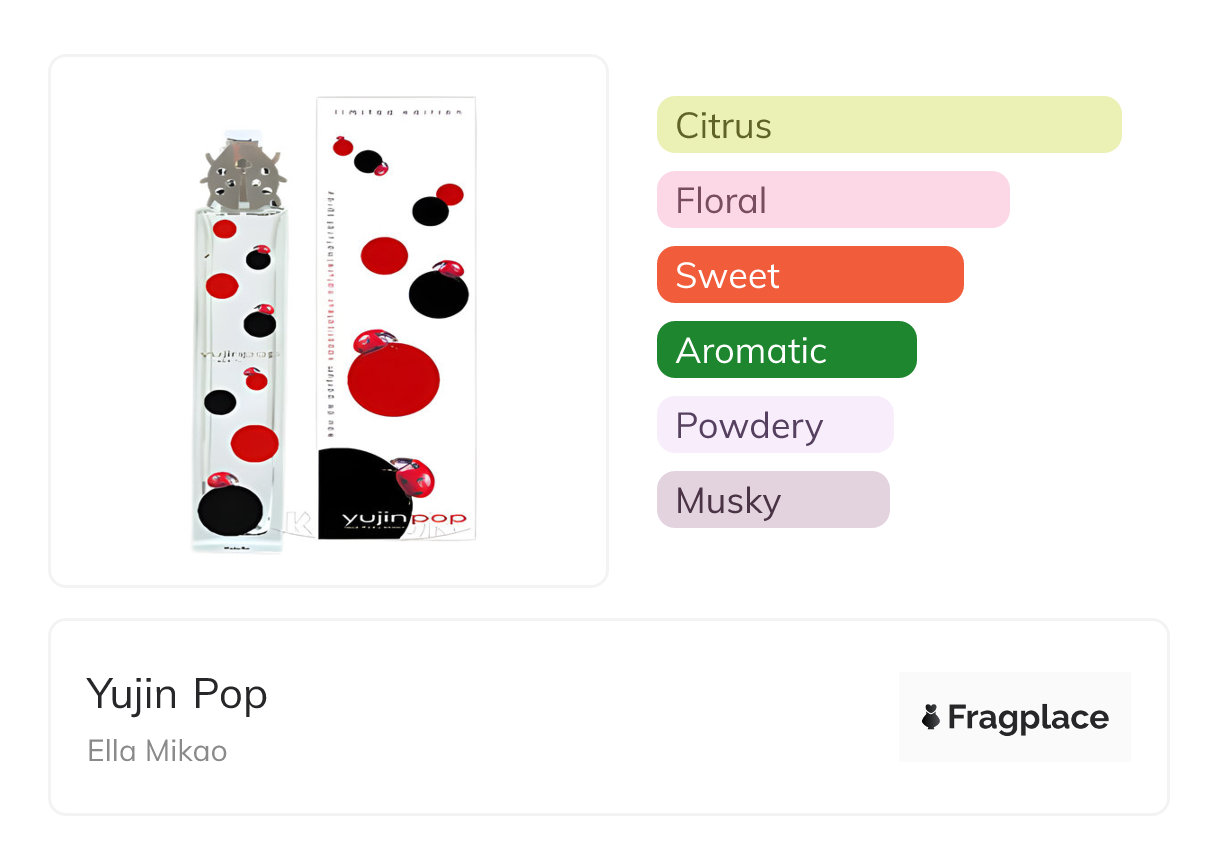The width and height of the screenshot is (1218, 864).
Task: Open the Yujin Pop perfume title
Action: point(177,694)
